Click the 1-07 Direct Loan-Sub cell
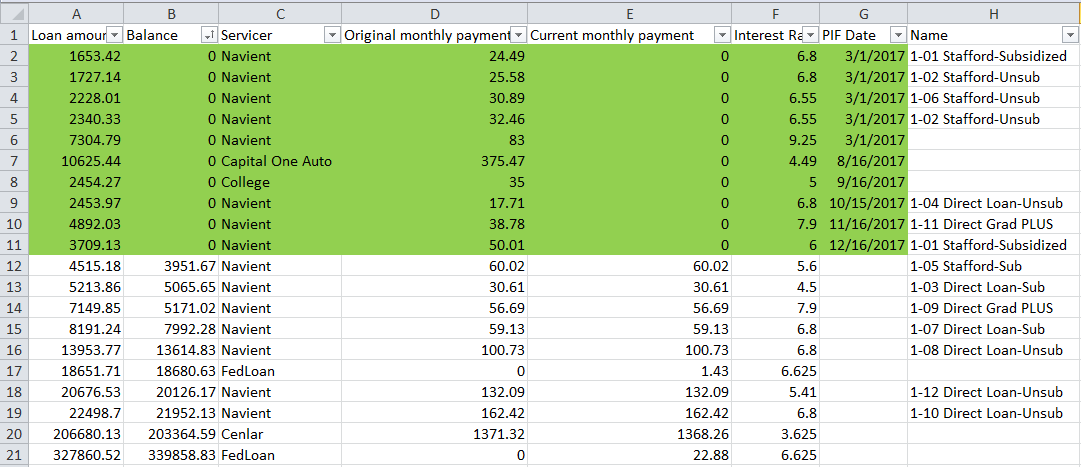 993,329
